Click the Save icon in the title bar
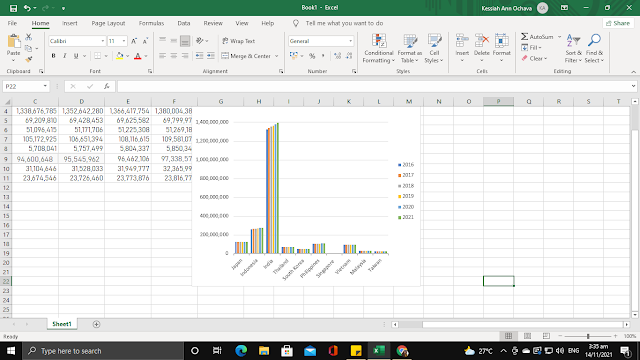Viewport: 640px width, 360px height. coord(13,8)
